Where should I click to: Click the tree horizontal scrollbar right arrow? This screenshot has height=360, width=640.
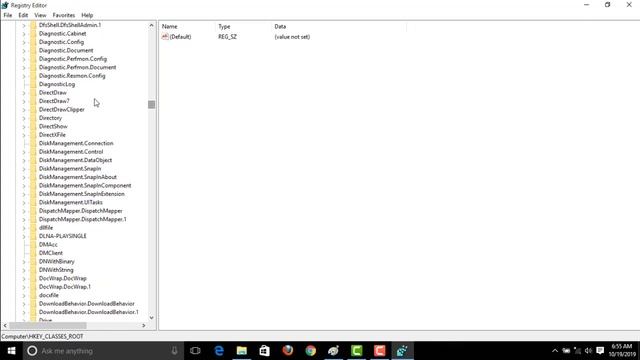click(144, 325)
